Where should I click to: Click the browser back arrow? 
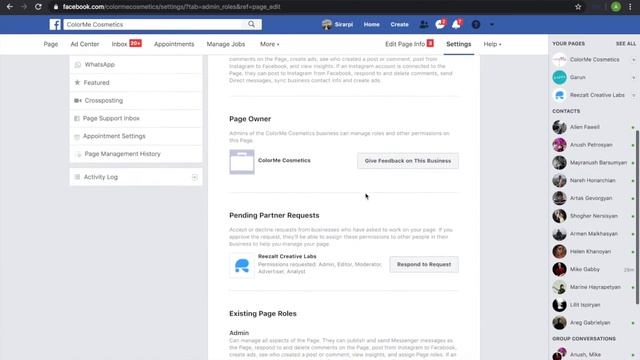tap(10, 7)
